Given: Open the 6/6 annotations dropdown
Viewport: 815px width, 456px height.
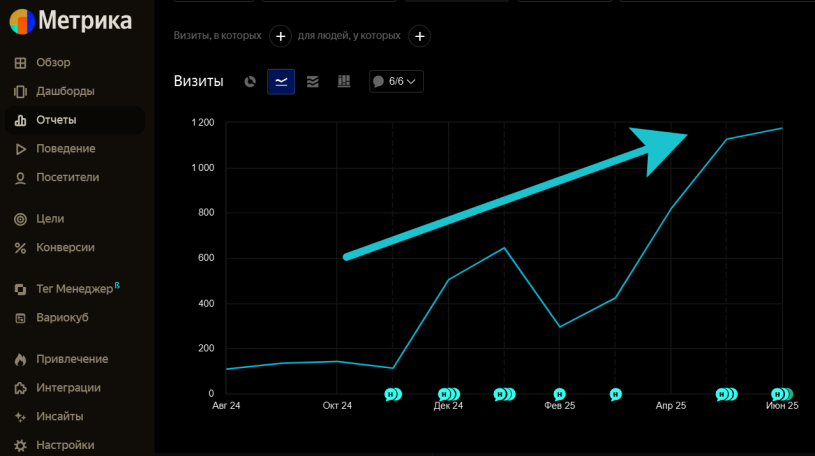Looking at the screenshot, I should coord(396,82).
